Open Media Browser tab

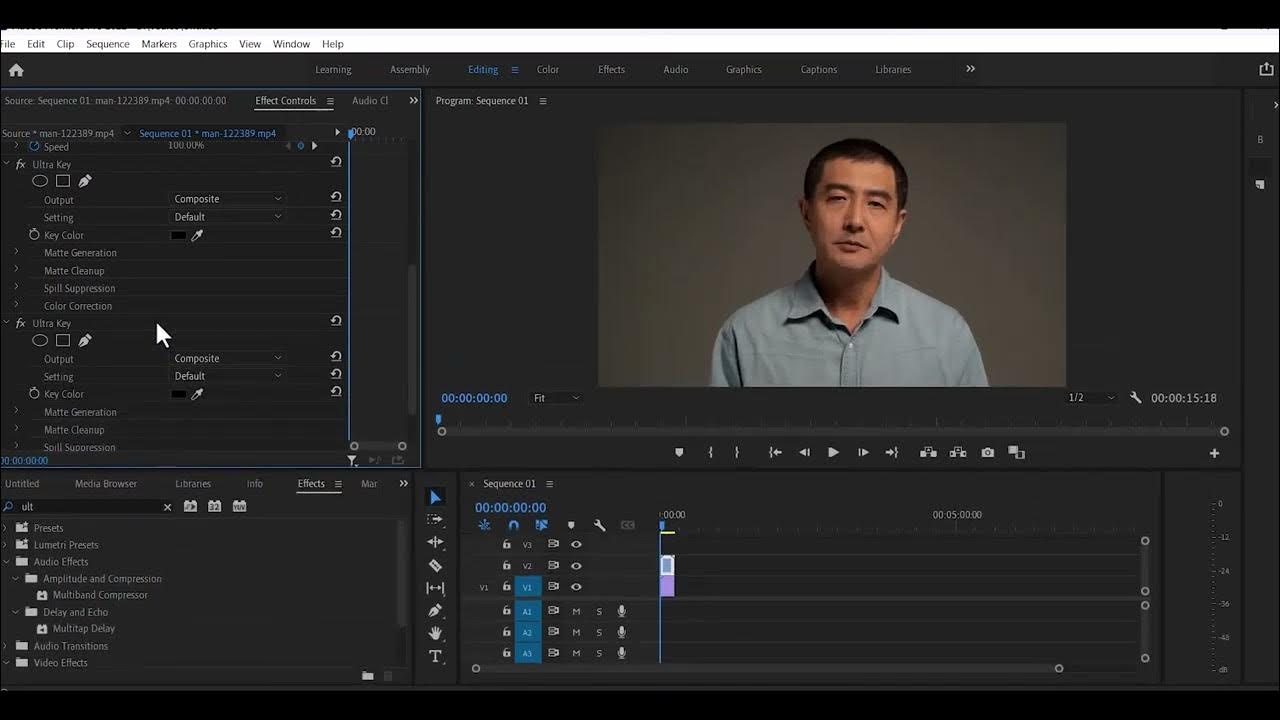[x=106, y=484]
